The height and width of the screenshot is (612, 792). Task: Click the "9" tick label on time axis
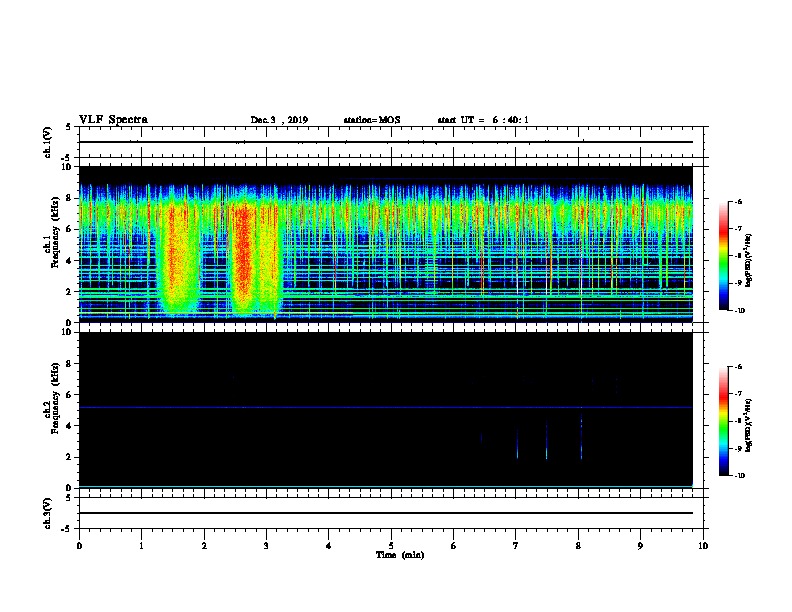[640, 546]
